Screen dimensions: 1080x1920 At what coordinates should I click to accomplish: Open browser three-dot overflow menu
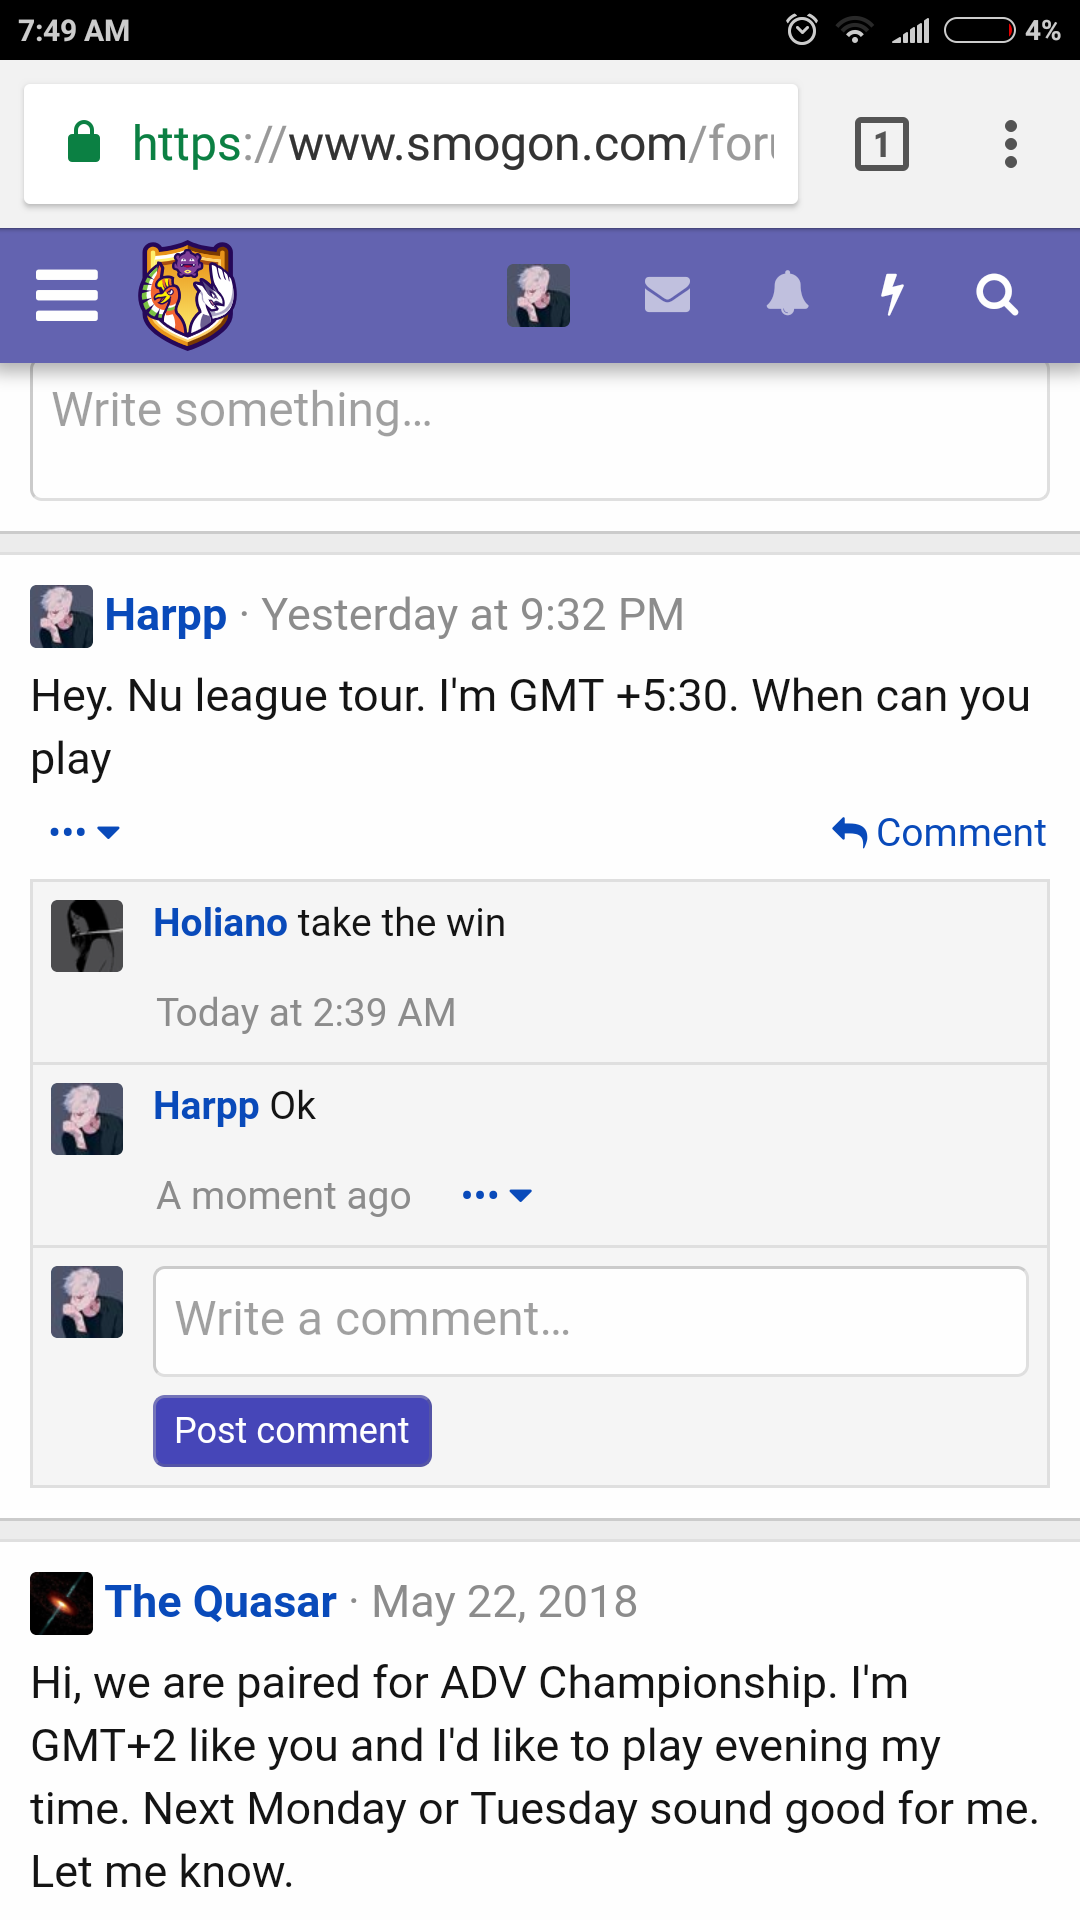click(x=1010, y=144)
